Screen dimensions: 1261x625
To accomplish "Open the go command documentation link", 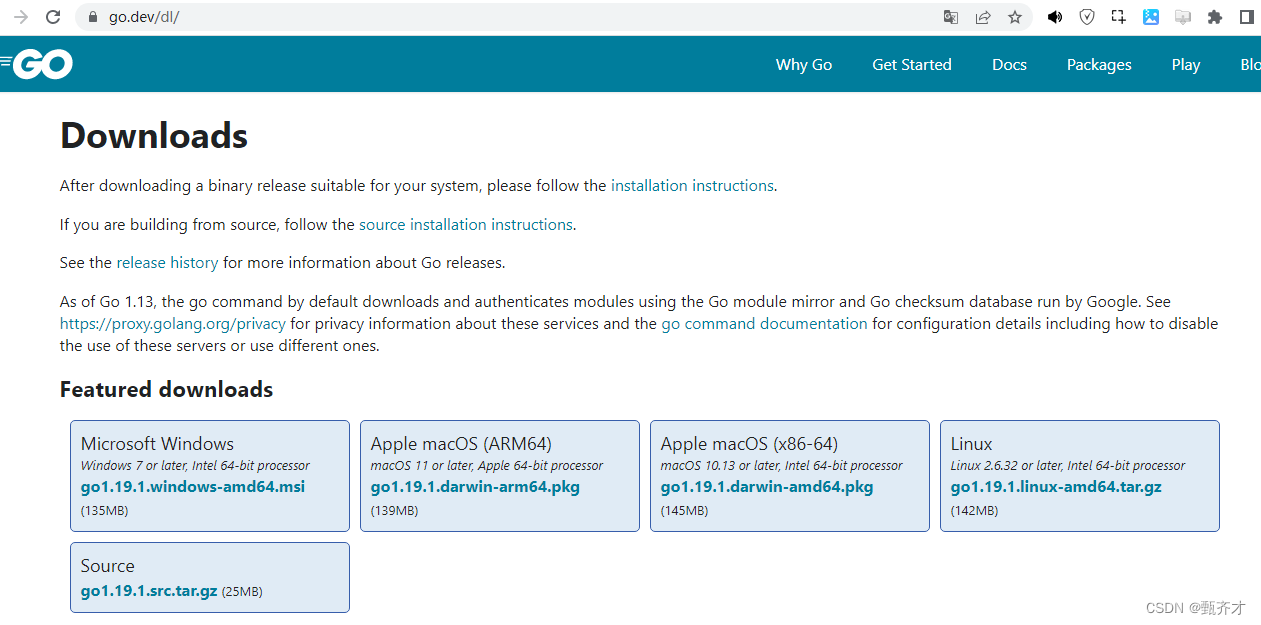I will [x=765, y=324].
